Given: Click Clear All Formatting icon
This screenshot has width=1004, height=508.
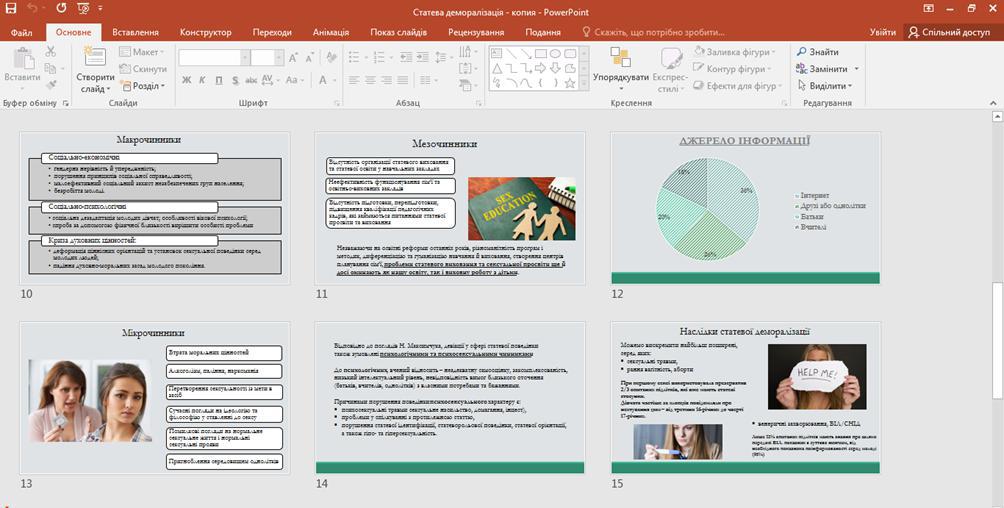Looking at the screenshot, I should 330,58.
